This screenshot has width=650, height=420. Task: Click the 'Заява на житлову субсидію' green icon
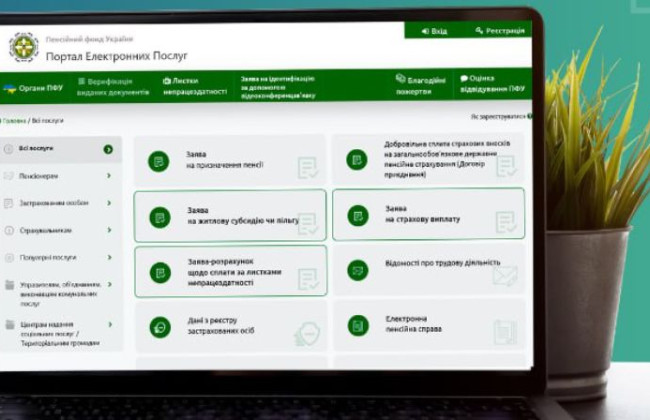[158, 217]
